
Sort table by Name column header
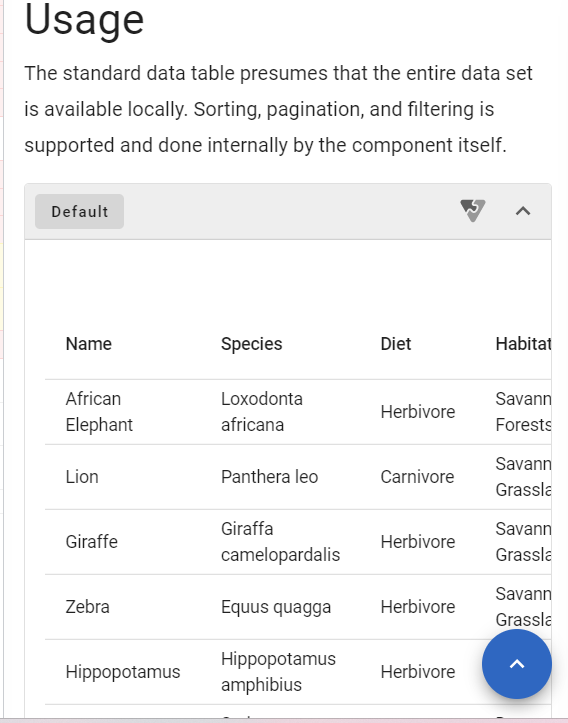tap(89, 344)
